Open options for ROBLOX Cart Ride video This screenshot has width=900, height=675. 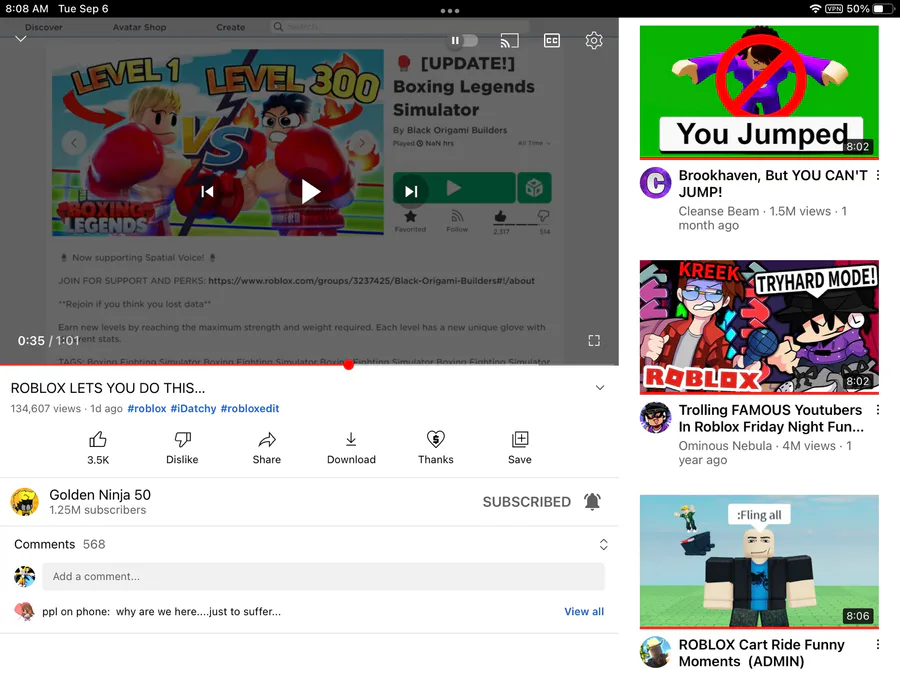pyautogui.click(x=878, y=645)
